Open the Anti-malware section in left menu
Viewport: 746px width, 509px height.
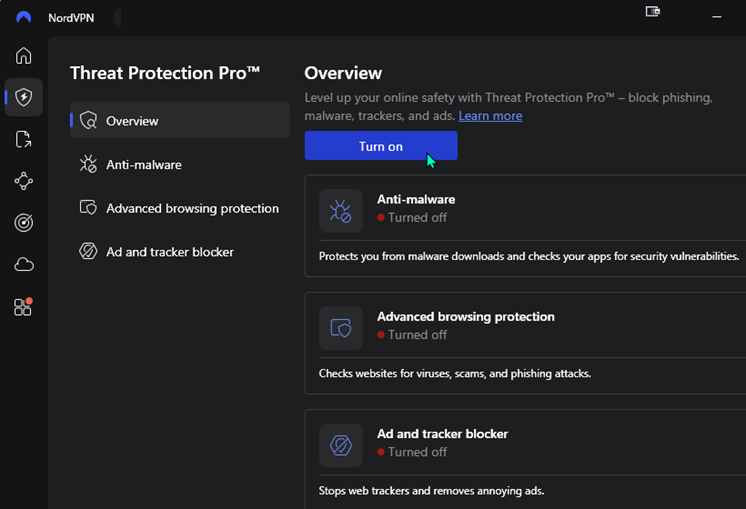coord(143,164)
